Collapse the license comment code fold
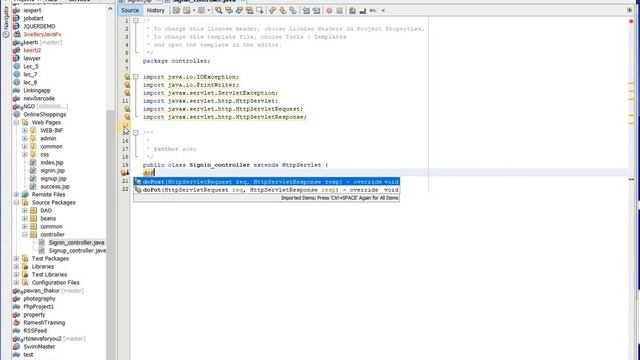The image size is (640, 360). (x=136, y=20)
